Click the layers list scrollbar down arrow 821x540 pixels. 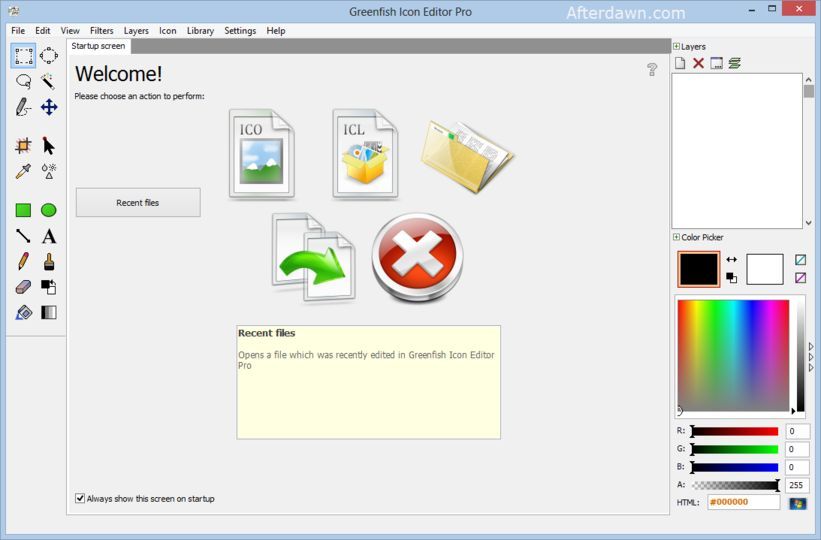(x=809, y=223)
